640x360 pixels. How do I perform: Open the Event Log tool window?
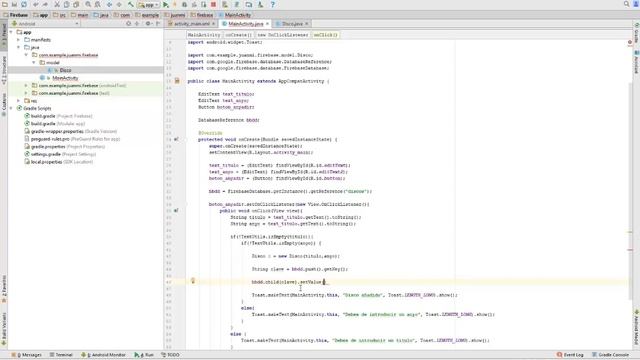(x=570, y=355)
